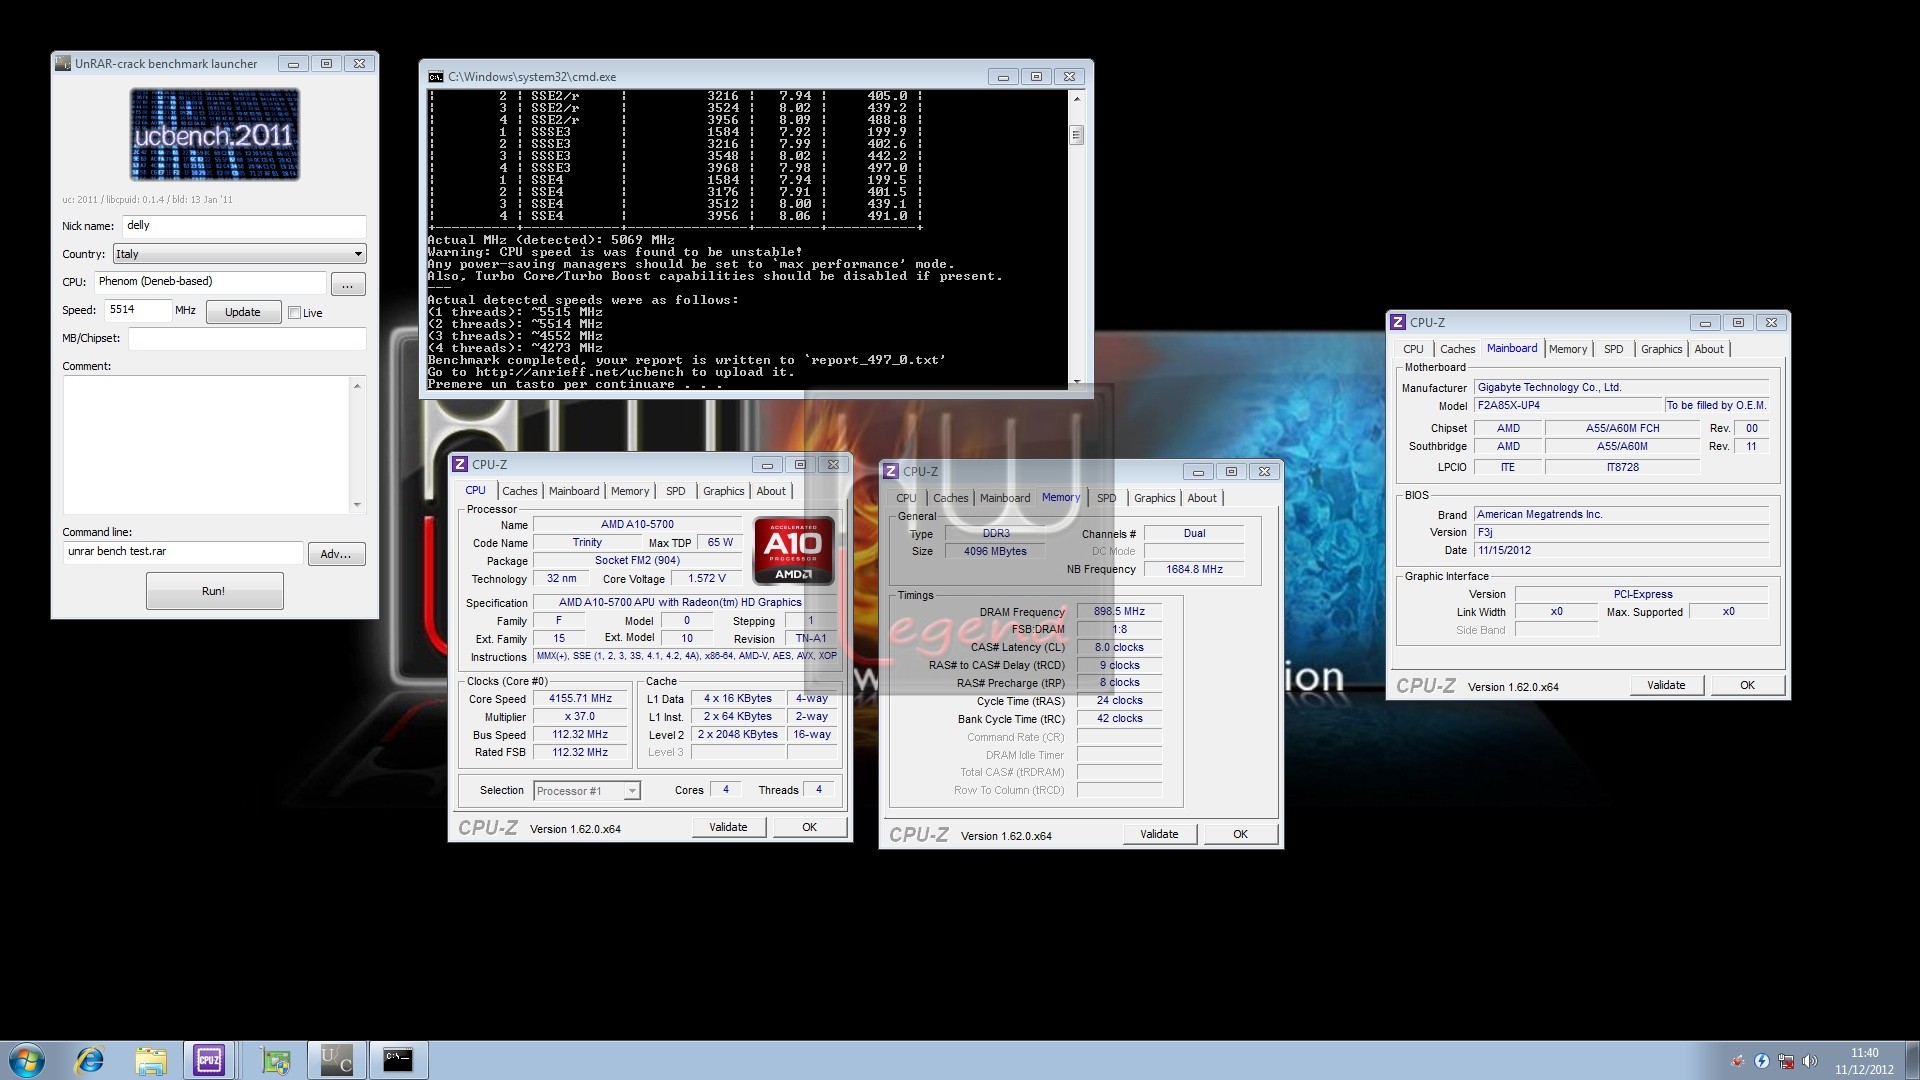This screenshot has width=1920, height=1080.
Task: Open Memory tab in CPU-Z Mainboard window
Action: pyautogui.click(x=1568, y=349)
